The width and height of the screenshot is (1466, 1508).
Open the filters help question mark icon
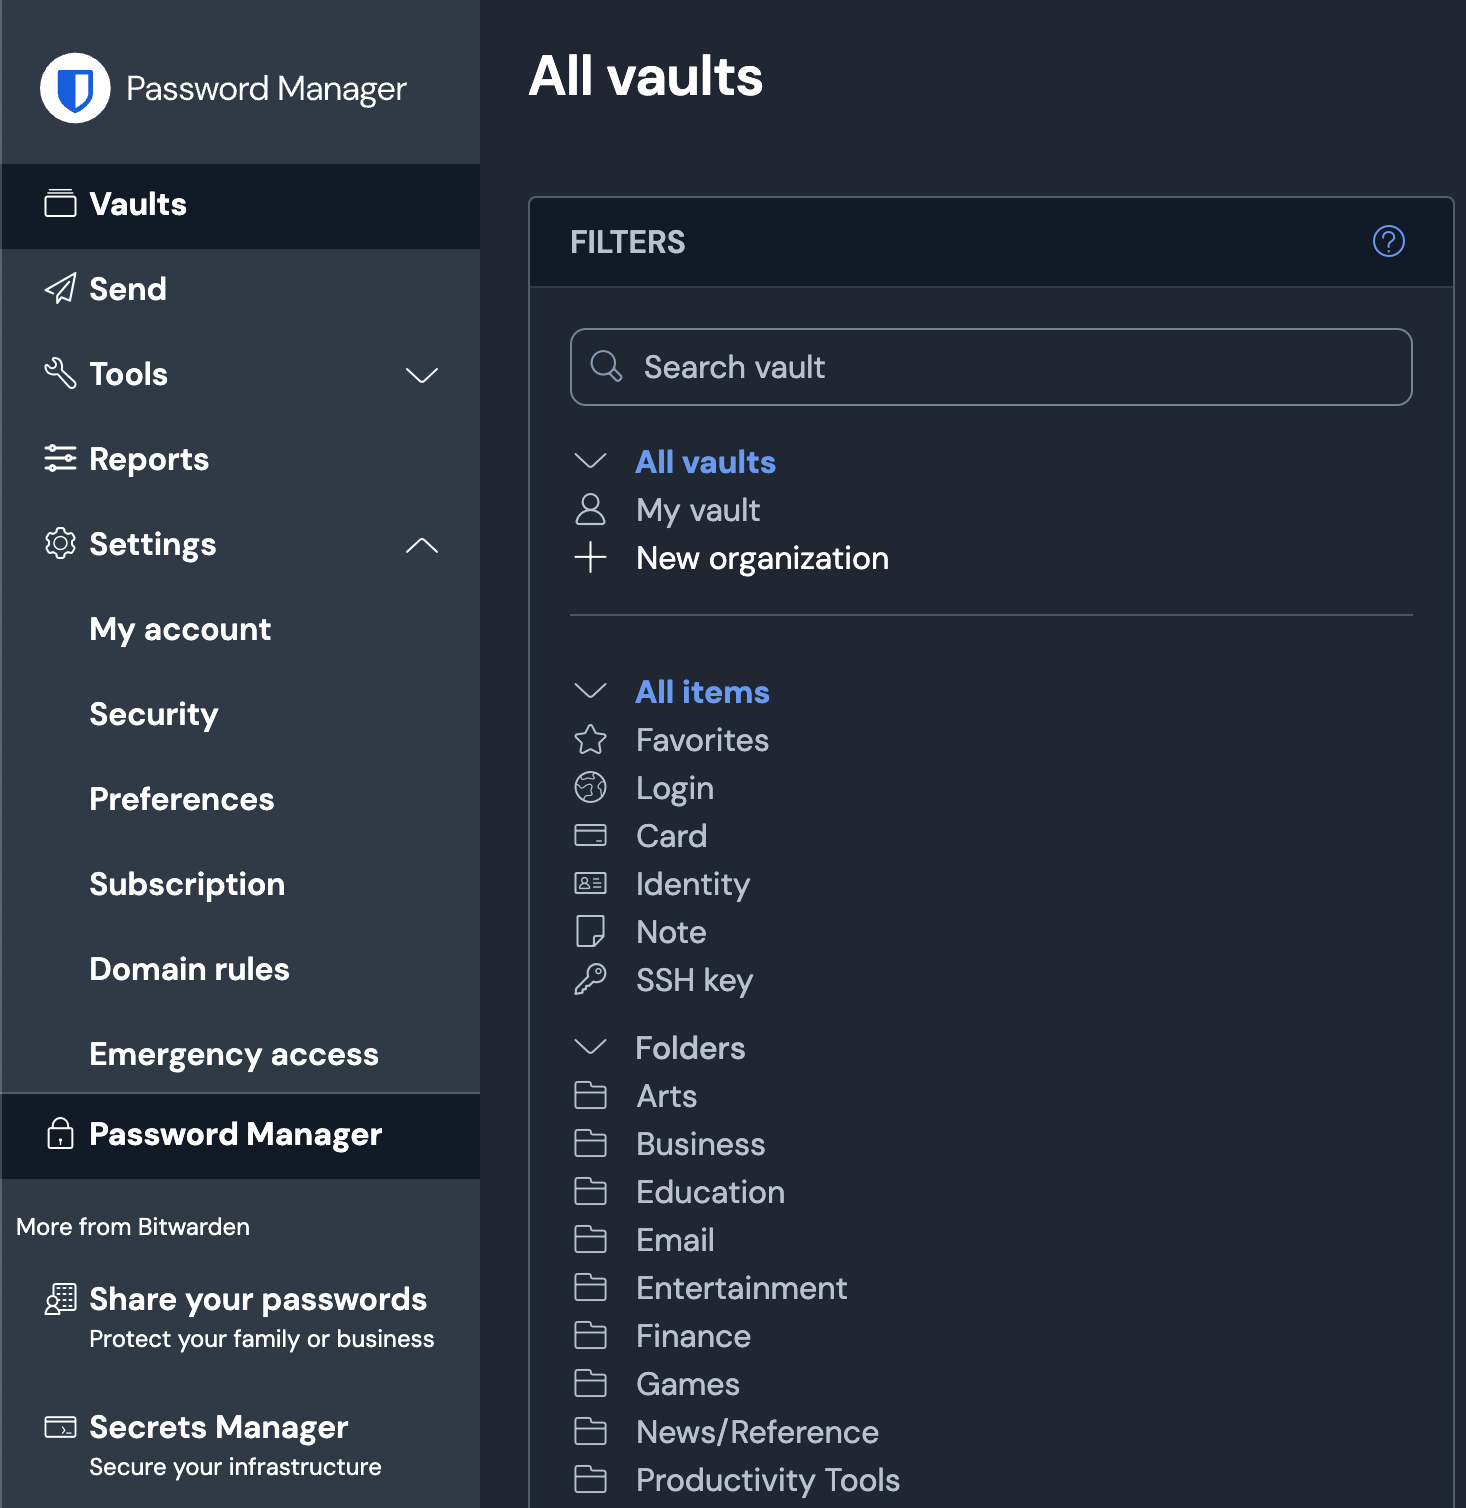(x=1388, y=241)
